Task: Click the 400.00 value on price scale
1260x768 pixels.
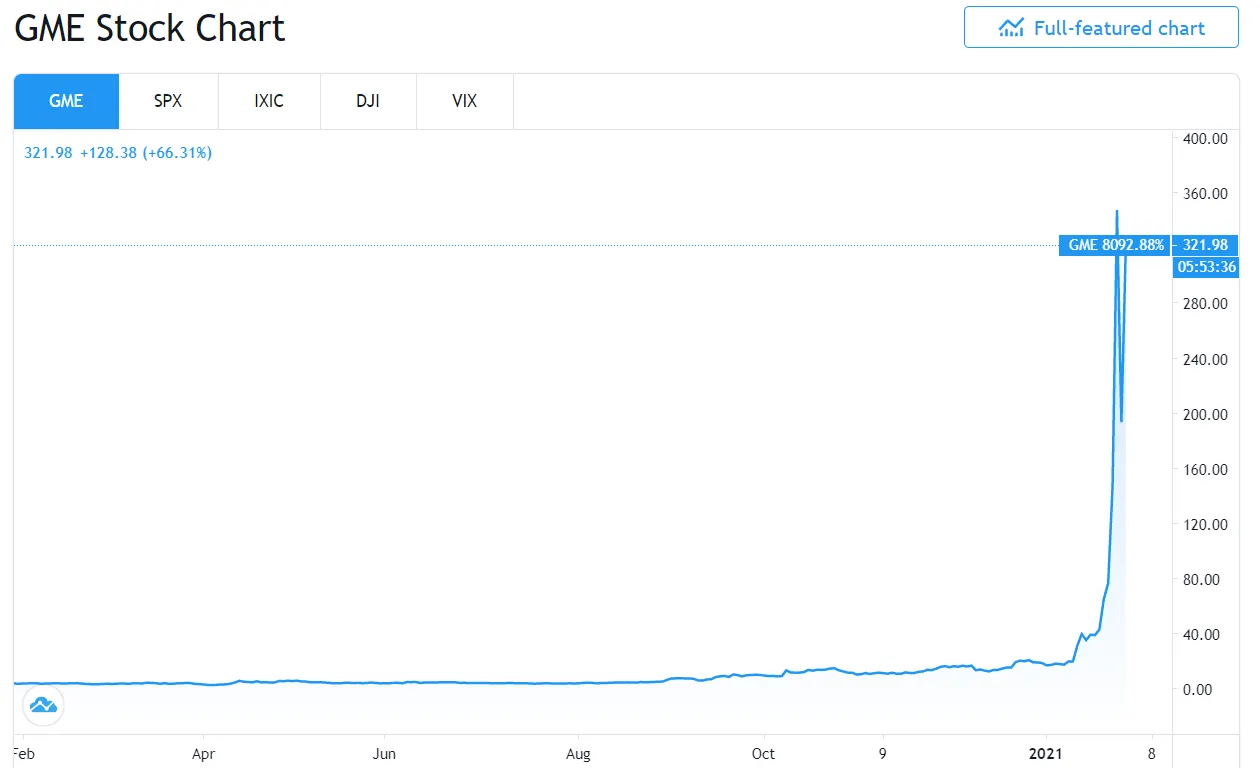Action: (1206, 139)
